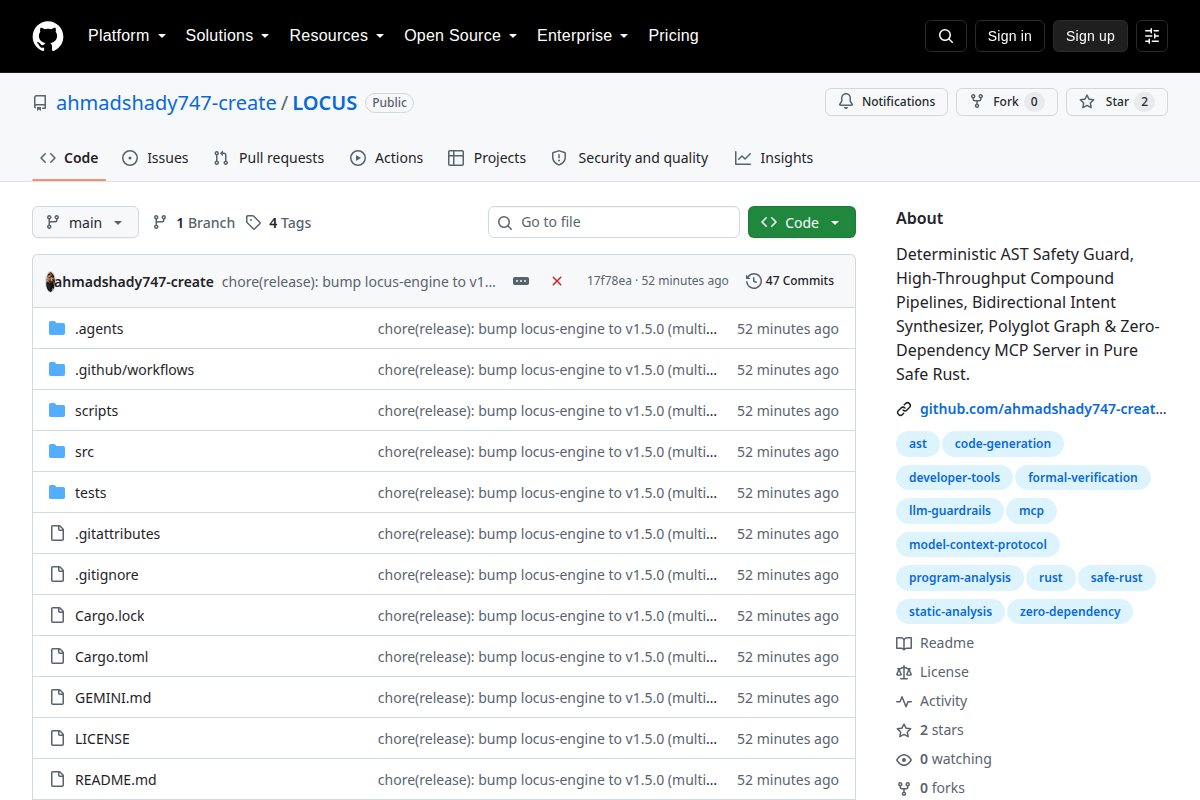Click the License scale icon

(x=904, y=672)
